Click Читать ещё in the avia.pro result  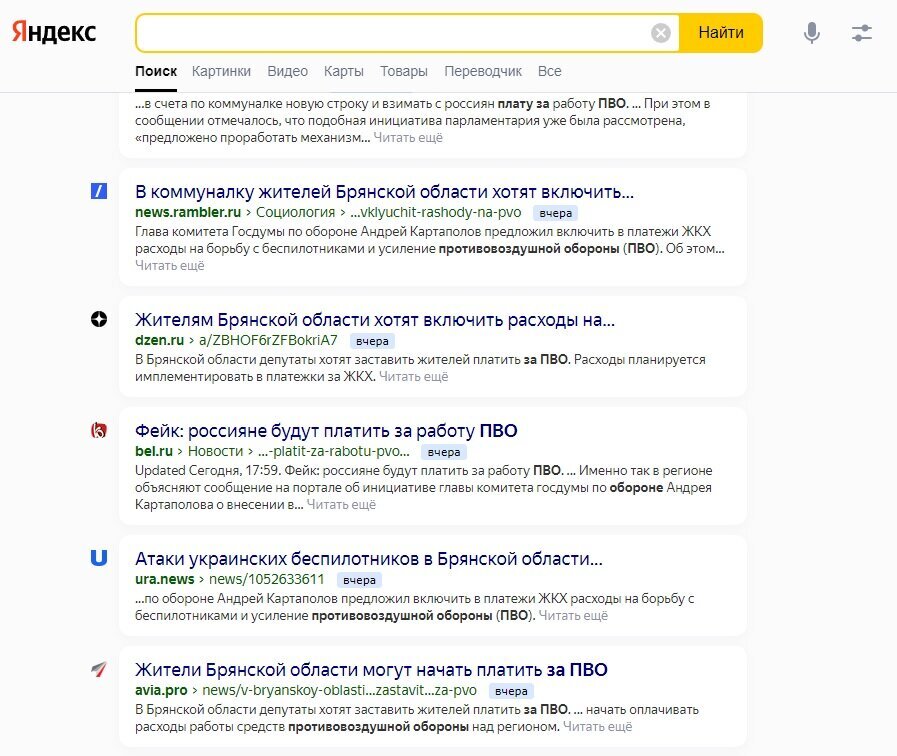[x=597, y=727]
